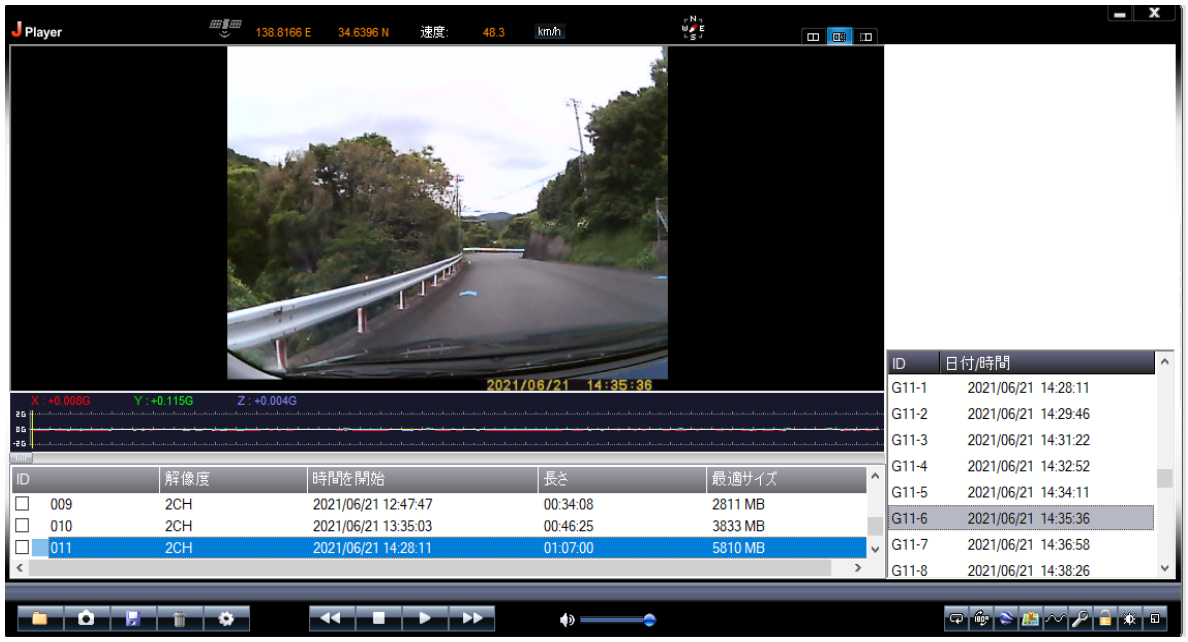Viewport: 1188px width, 642px height.
Task: Tick the checkbox for recording 011
Action: point(22,547)
